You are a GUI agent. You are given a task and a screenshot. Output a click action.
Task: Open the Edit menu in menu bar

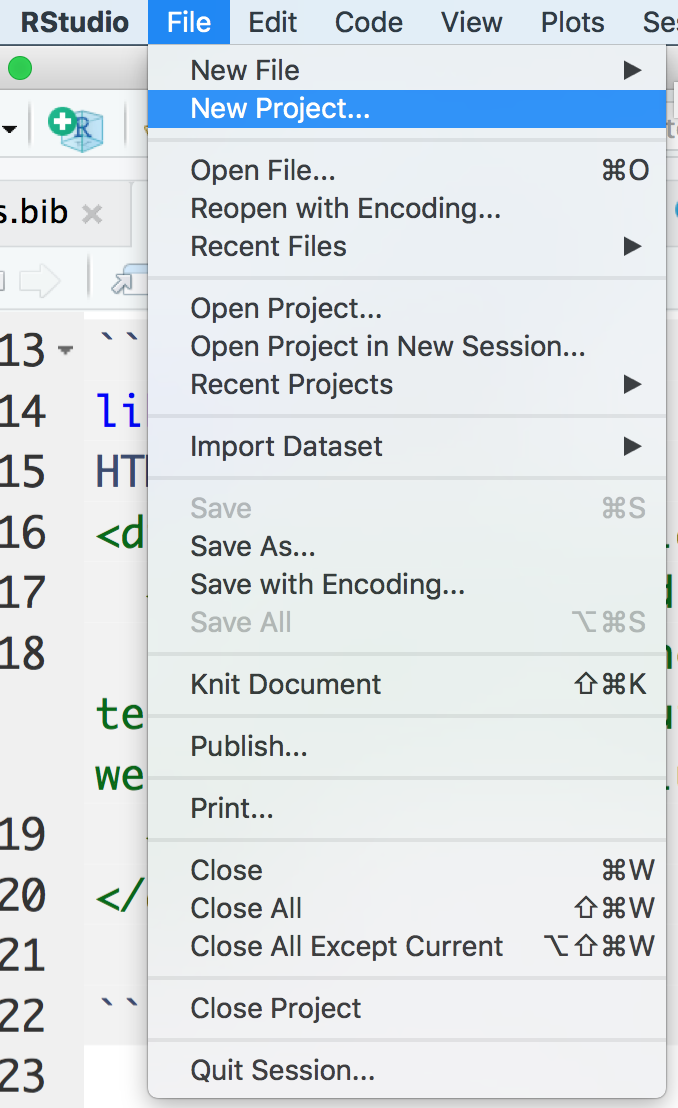(x=272, y=21)
